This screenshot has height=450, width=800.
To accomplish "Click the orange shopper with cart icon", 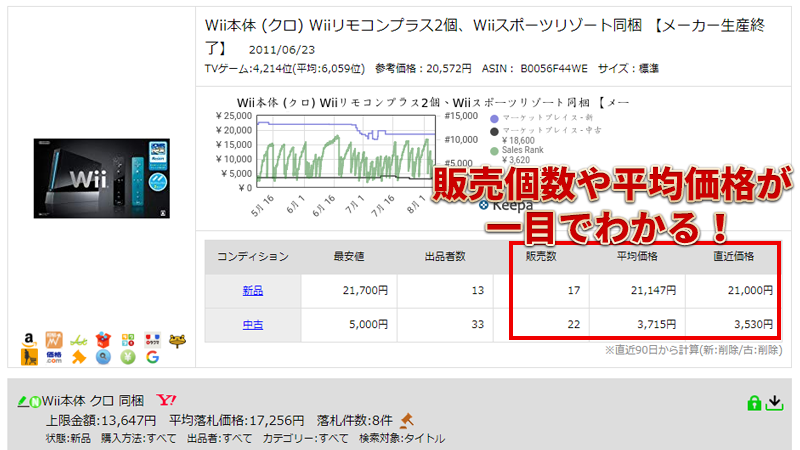I will pyautogui.click(x=29, y=357).
